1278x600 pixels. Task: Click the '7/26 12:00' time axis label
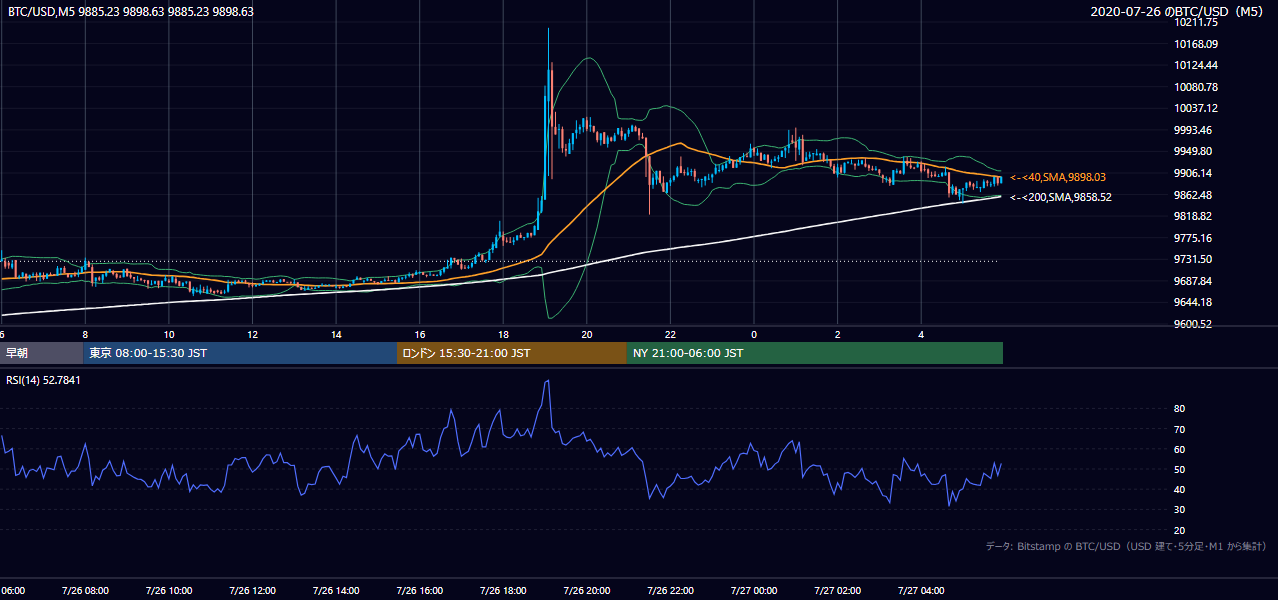click(252, 590)
